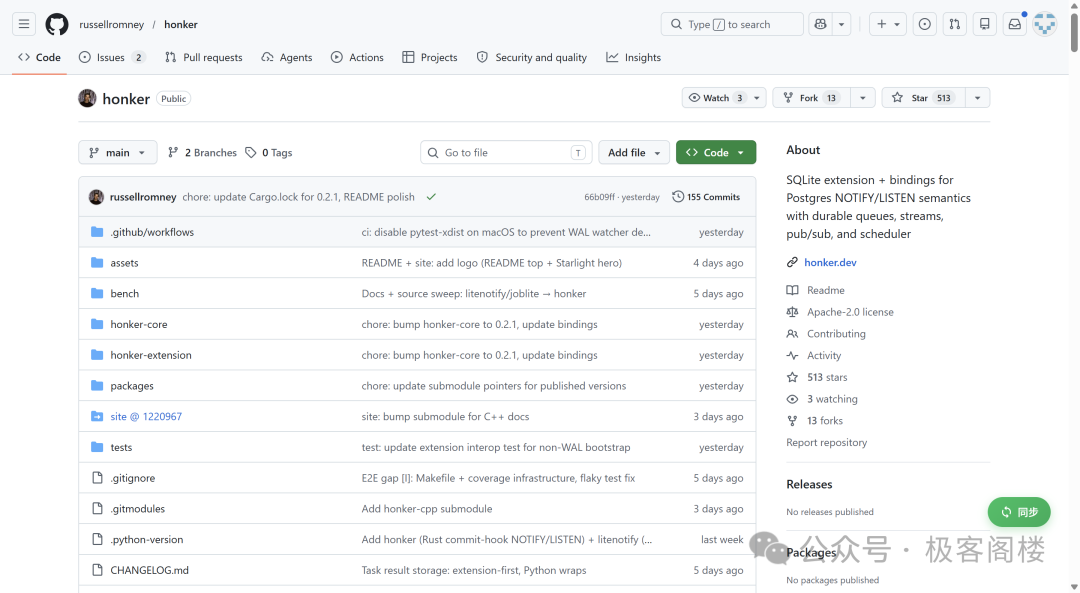Image resolution: width=1080 pixels, height=593 pixels.
Task: Fork the repository
Action: tap(811, 98)
